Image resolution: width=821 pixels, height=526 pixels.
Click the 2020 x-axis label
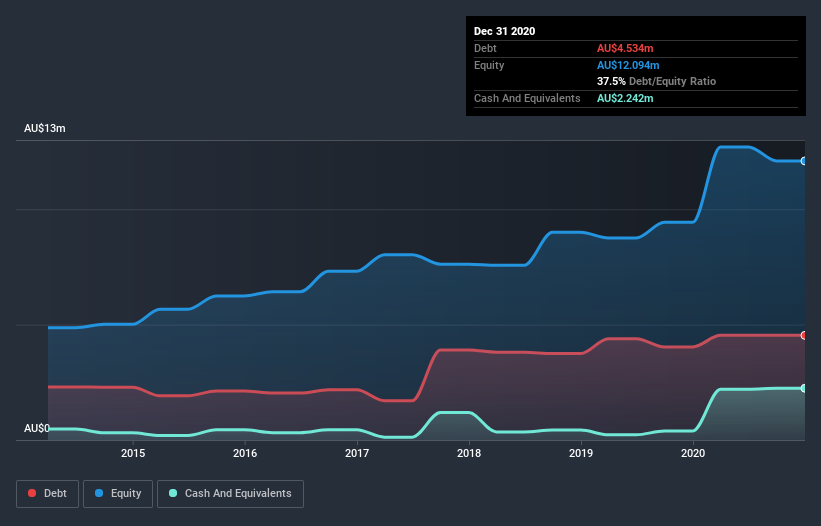point(693,453)
